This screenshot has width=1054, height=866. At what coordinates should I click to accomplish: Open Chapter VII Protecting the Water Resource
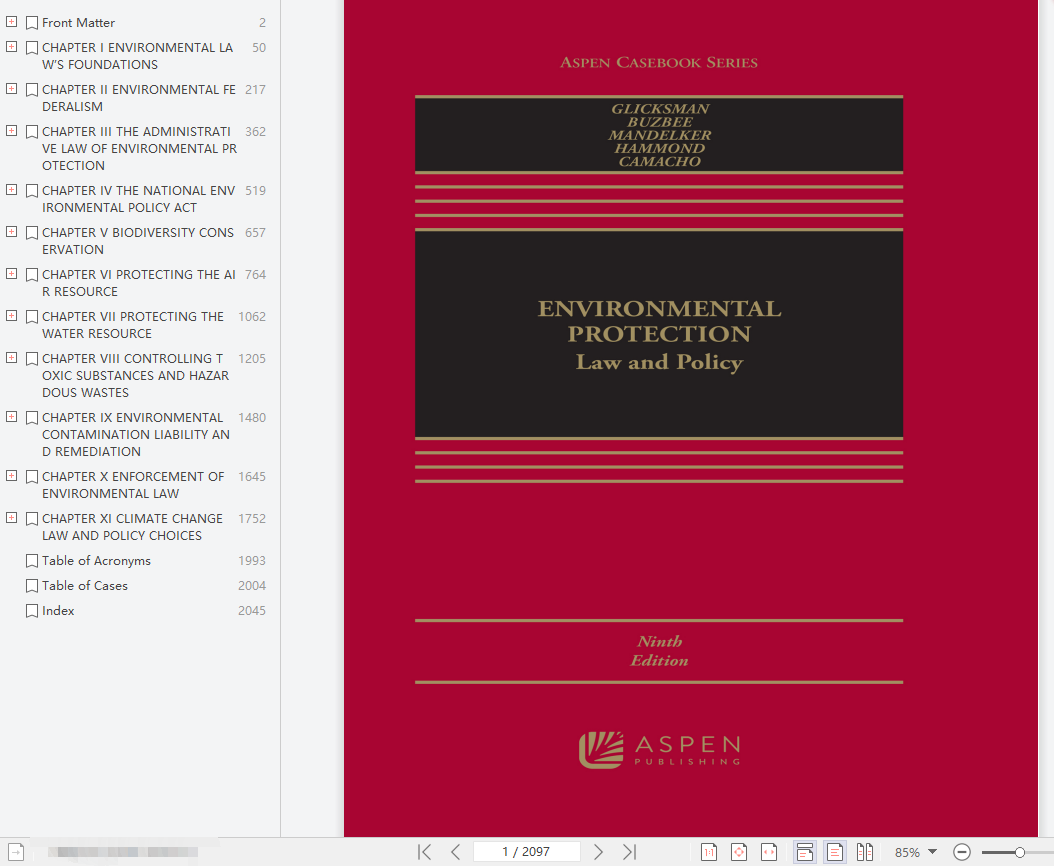point(133,325)
